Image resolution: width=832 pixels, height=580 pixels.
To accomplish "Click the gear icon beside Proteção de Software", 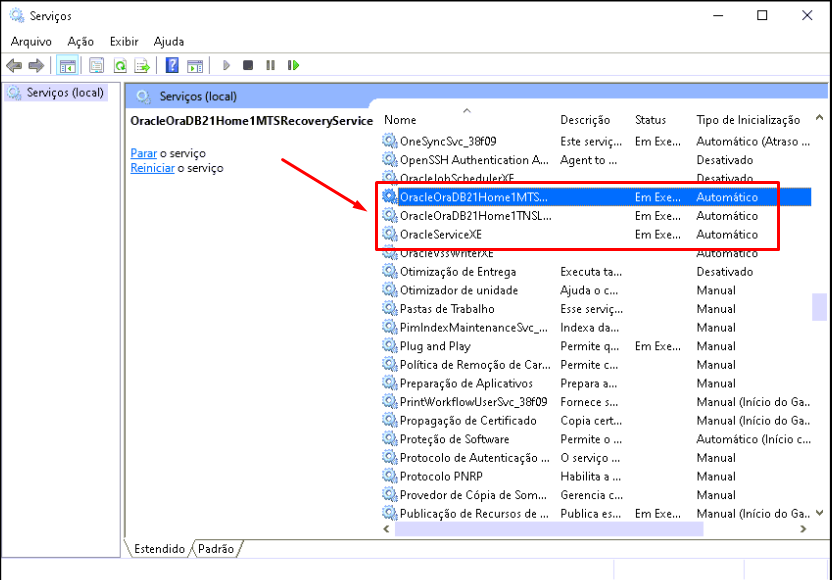I will (x=389, y=438).
